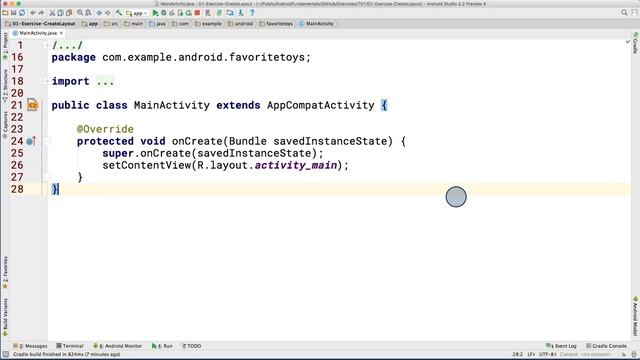Open the Event Log
The width and height of the screenshot is (640, 360).
561,346
